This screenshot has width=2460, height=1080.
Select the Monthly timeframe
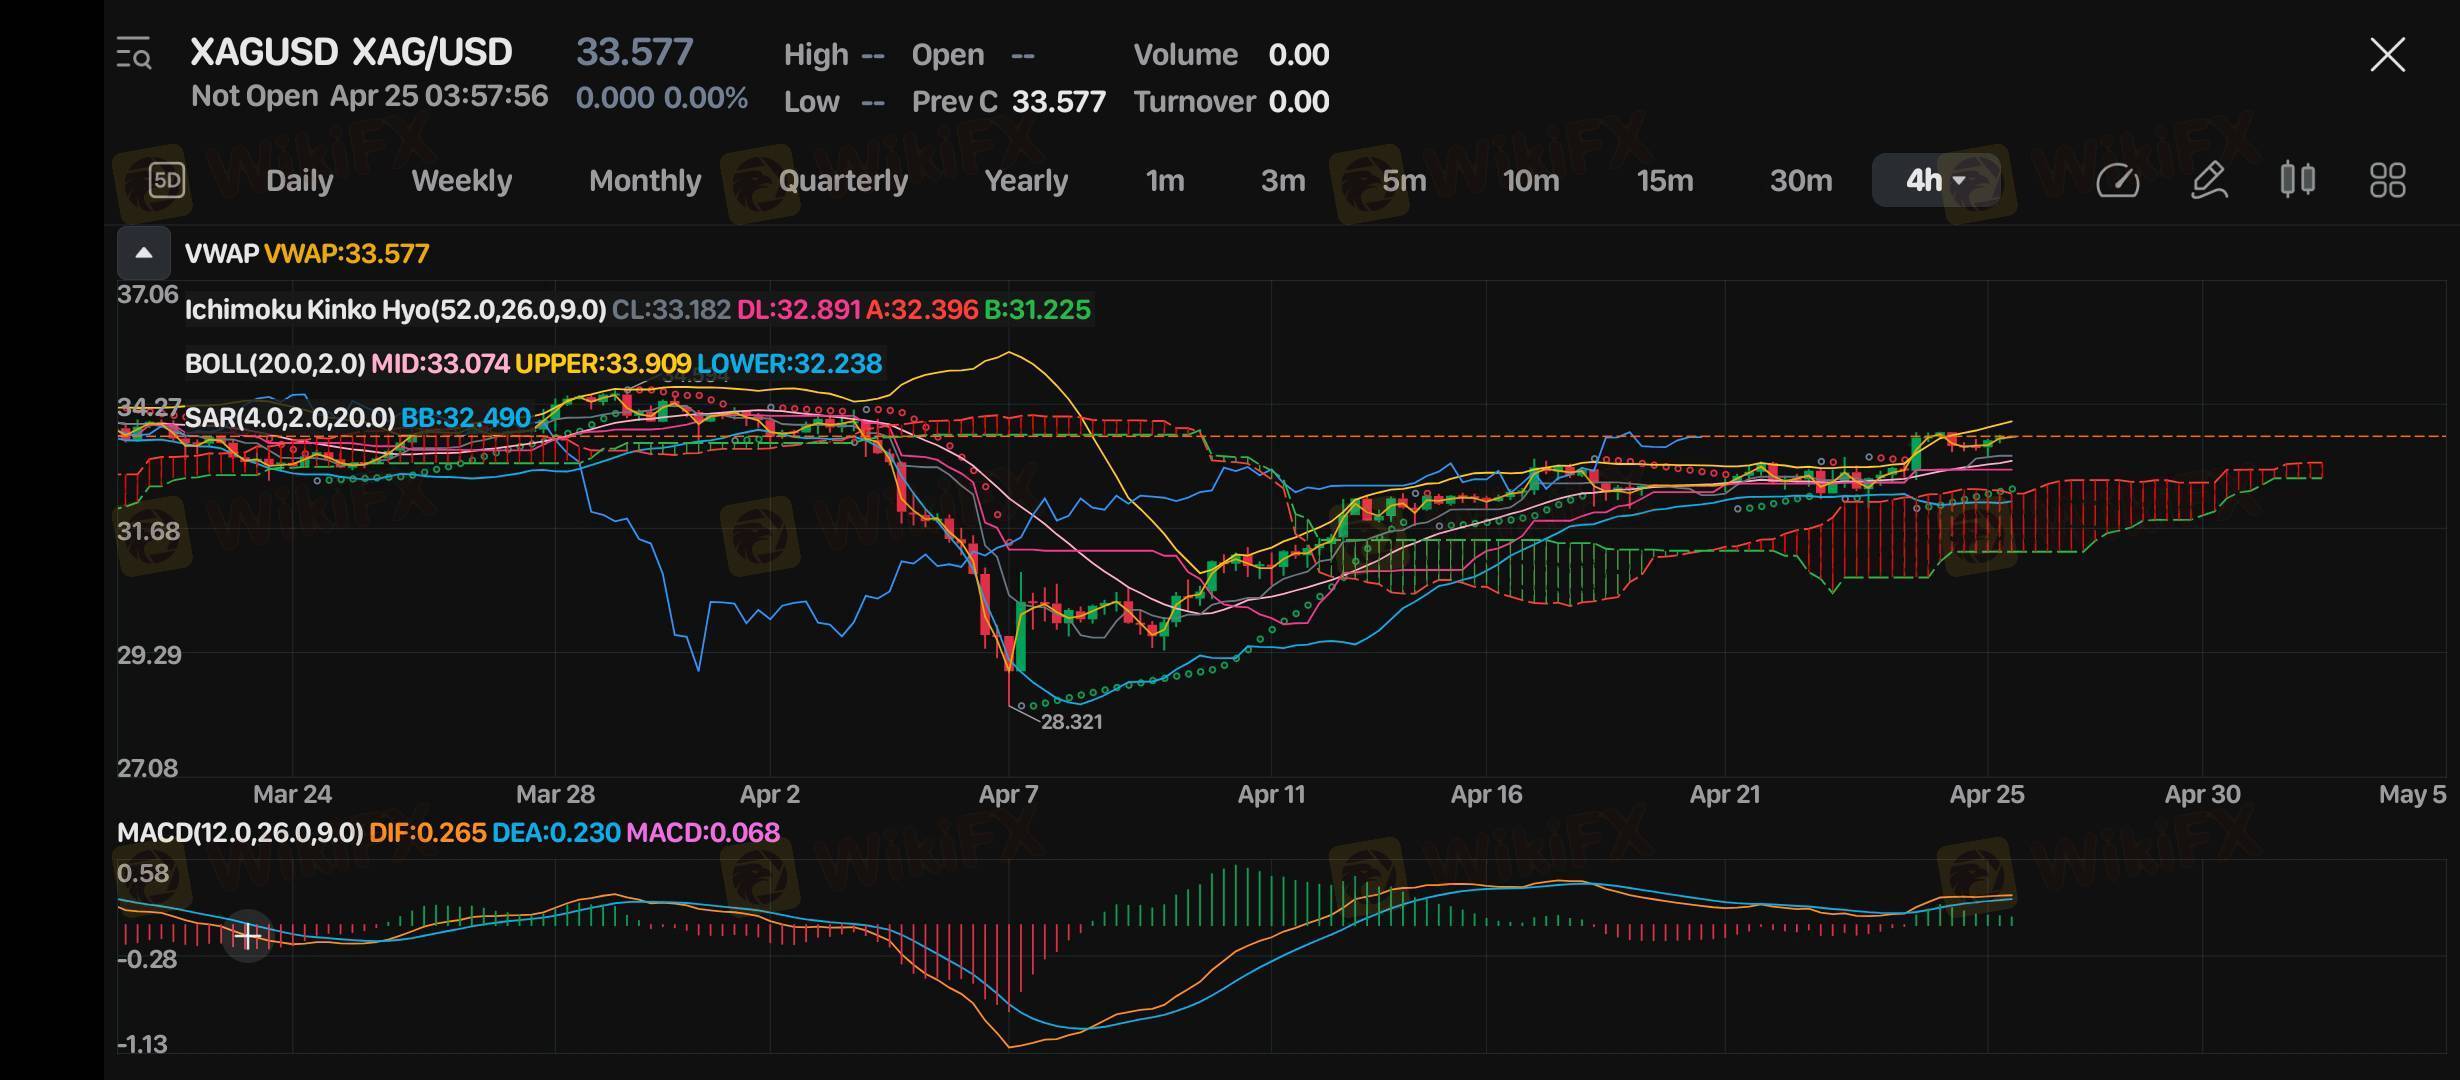tap(645, 181)
